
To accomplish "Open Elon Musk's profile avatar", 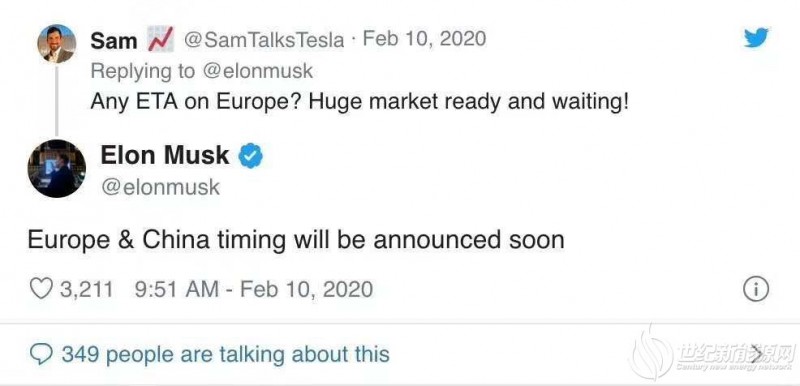I will tap(57, 168).
